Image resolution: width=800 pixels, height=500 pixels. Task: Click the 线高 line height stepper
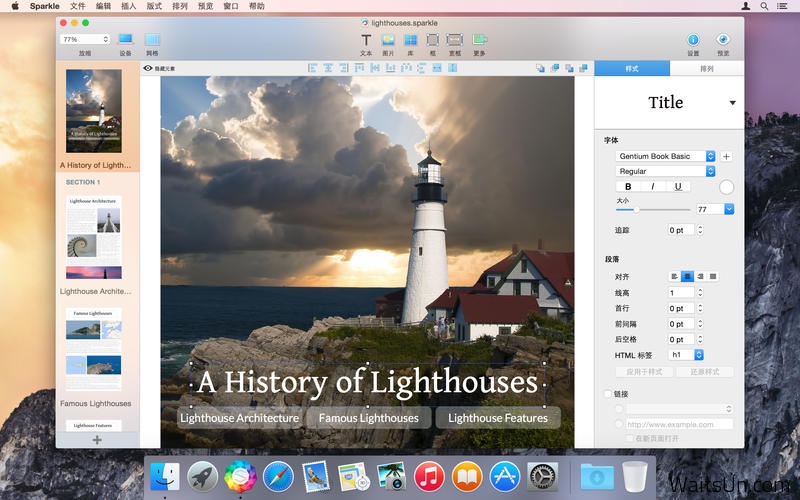[700, 292]
